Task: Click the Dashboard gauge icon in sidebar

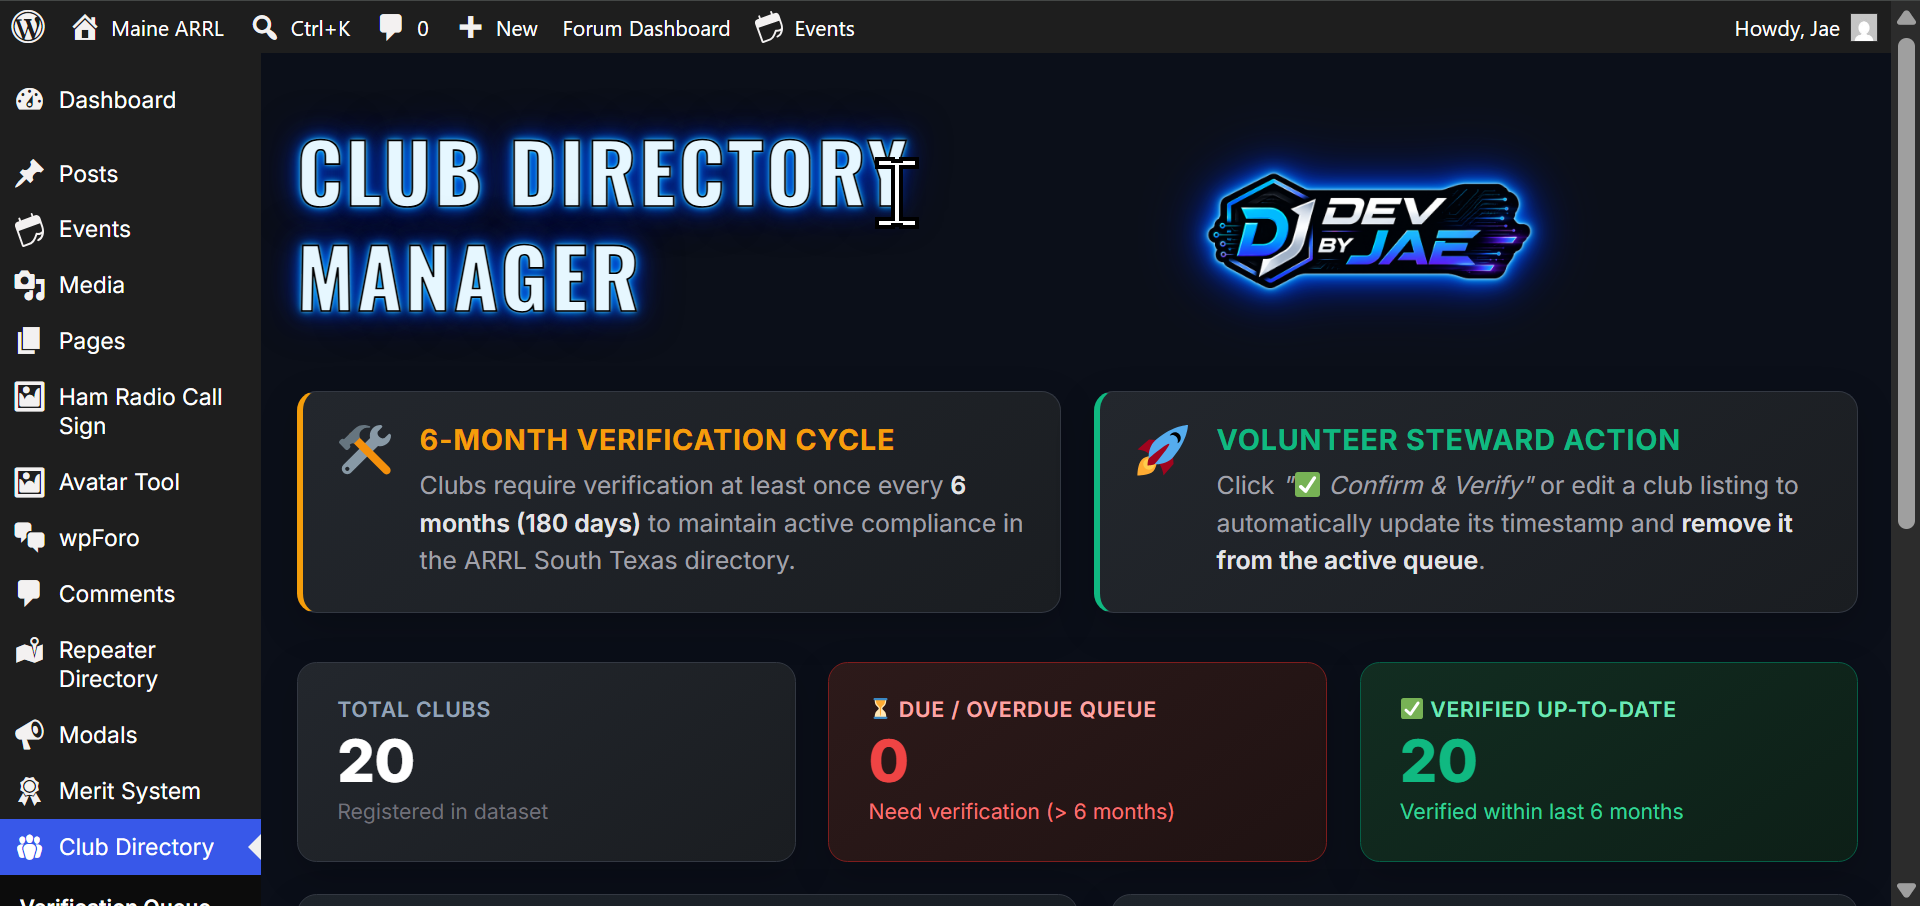Action: pos(30,99)
